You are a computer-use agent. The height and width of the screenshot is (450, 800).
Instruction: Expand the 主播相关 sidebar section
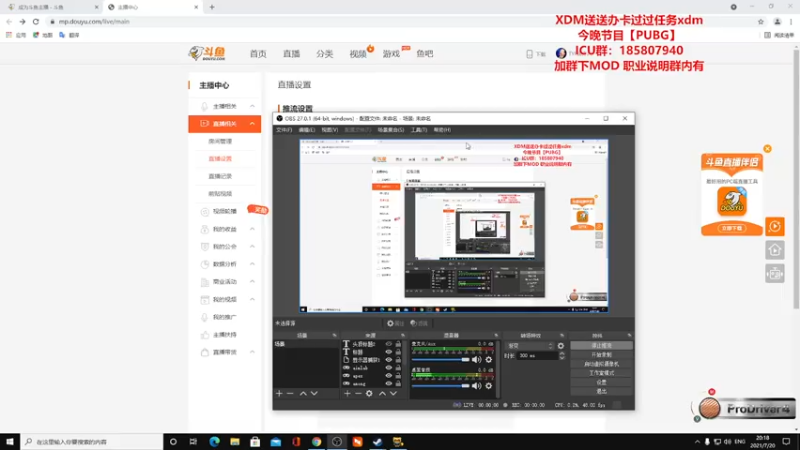tap(252, 106)
